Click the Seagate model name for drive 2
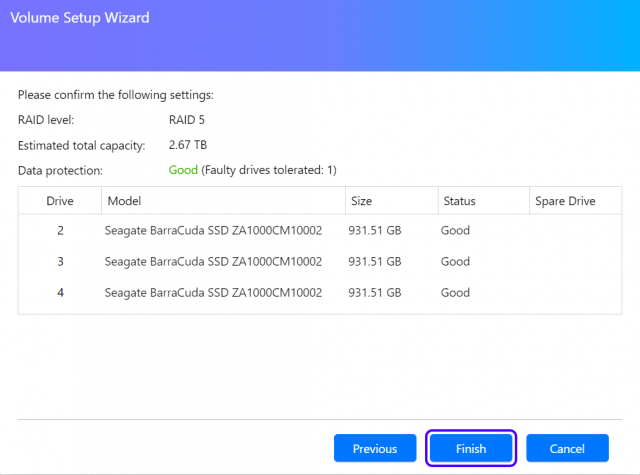 [x=213, y=231]
